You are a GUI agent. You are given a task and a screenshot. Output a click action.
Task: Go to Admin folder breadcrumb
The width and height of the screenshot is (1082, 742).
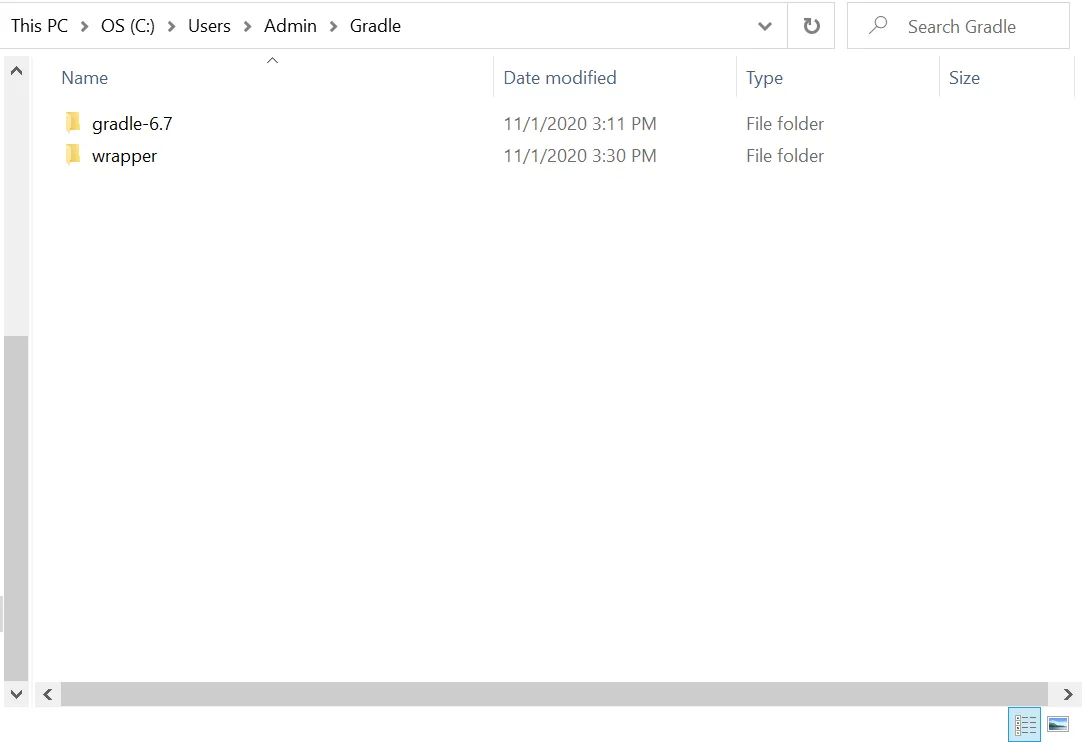tap(291, 26)
